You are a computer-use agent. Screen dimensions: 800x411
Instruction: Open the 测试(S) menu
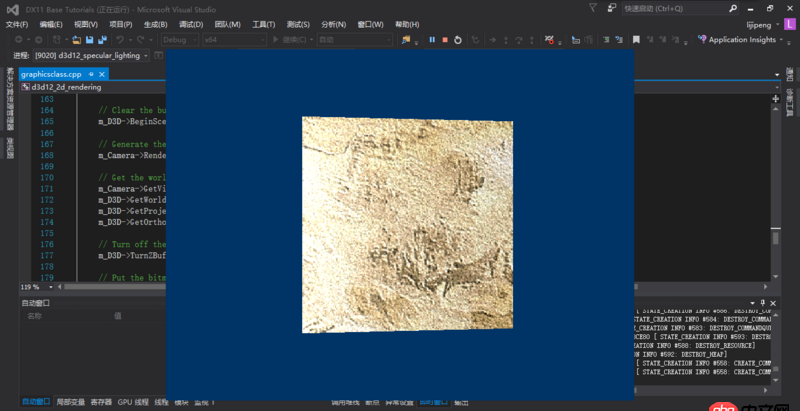pyautogui.click(x=298, y=24)
